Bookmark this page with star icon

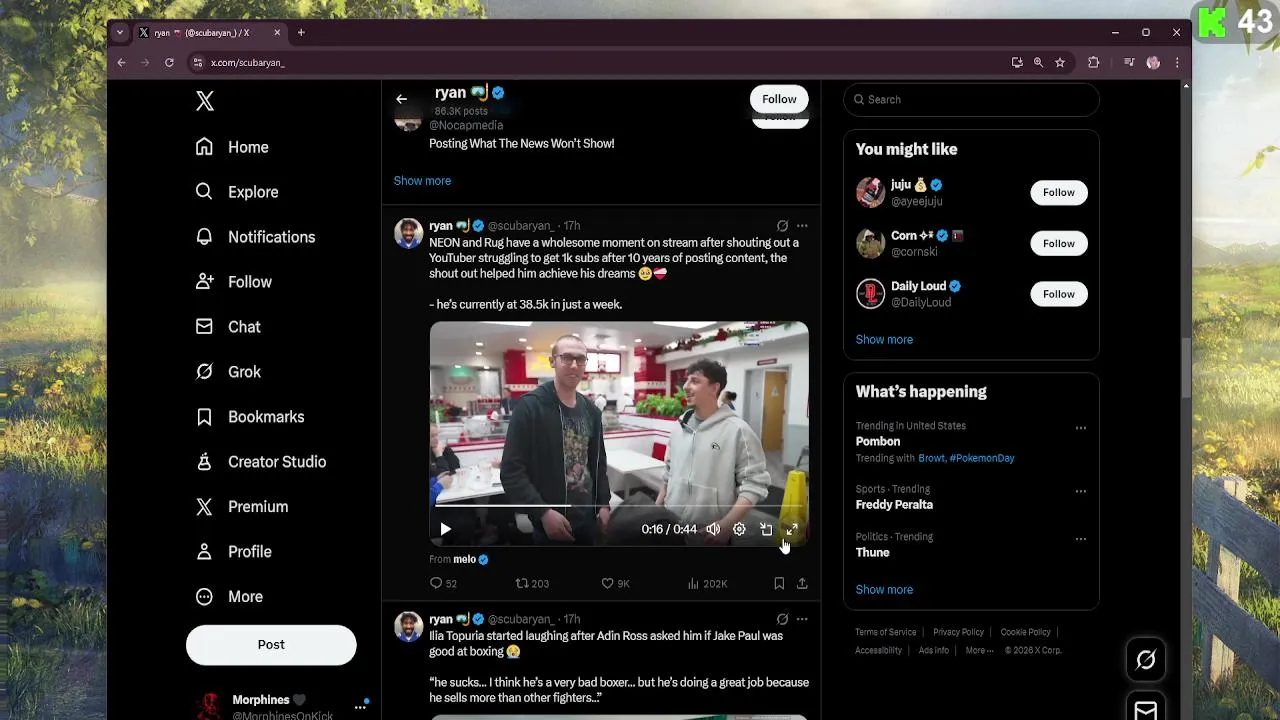pyautogui.click(x=1060, y=63)
